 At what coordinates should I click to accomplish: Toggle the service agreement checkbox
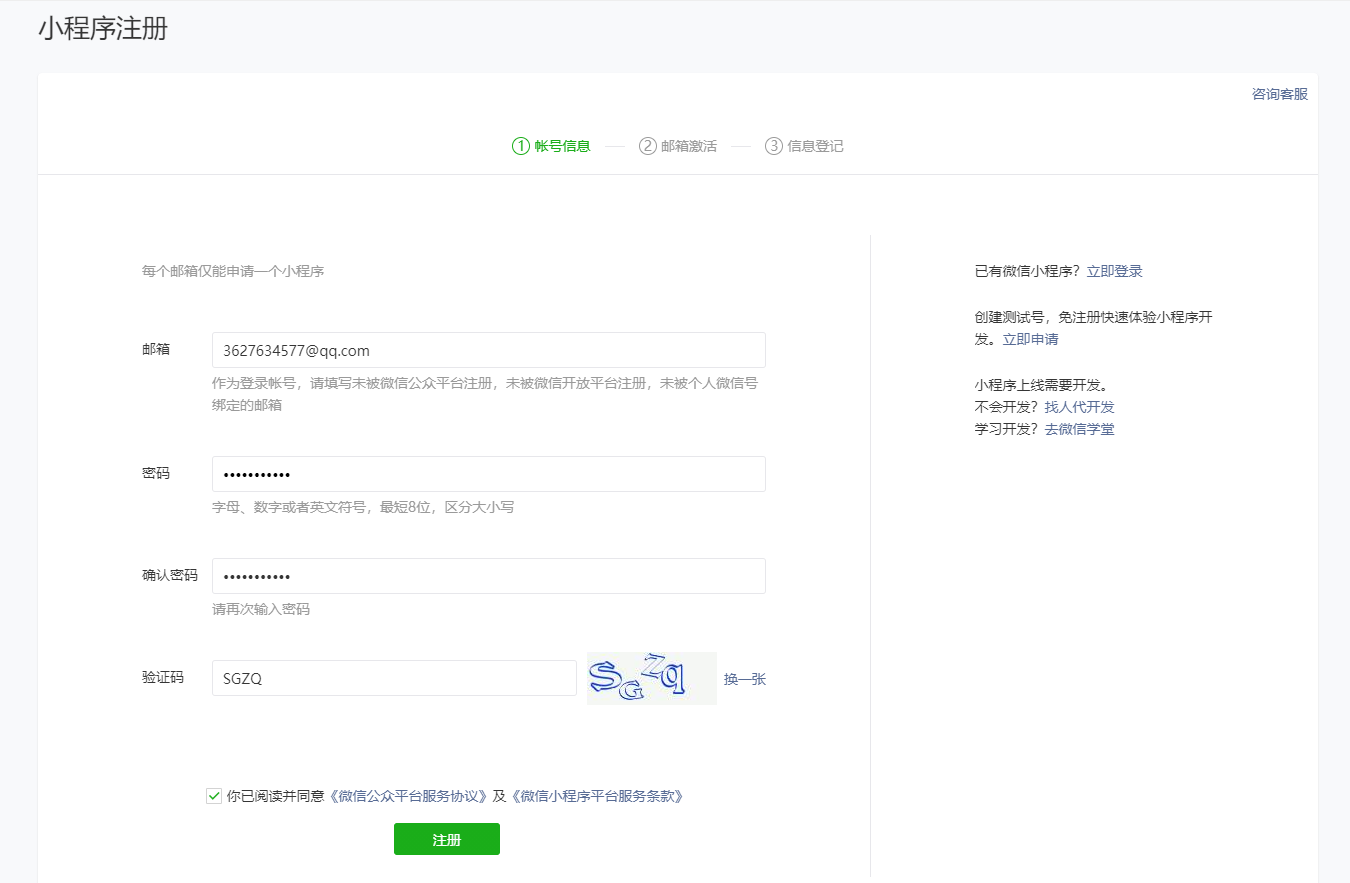coord(214,795)
